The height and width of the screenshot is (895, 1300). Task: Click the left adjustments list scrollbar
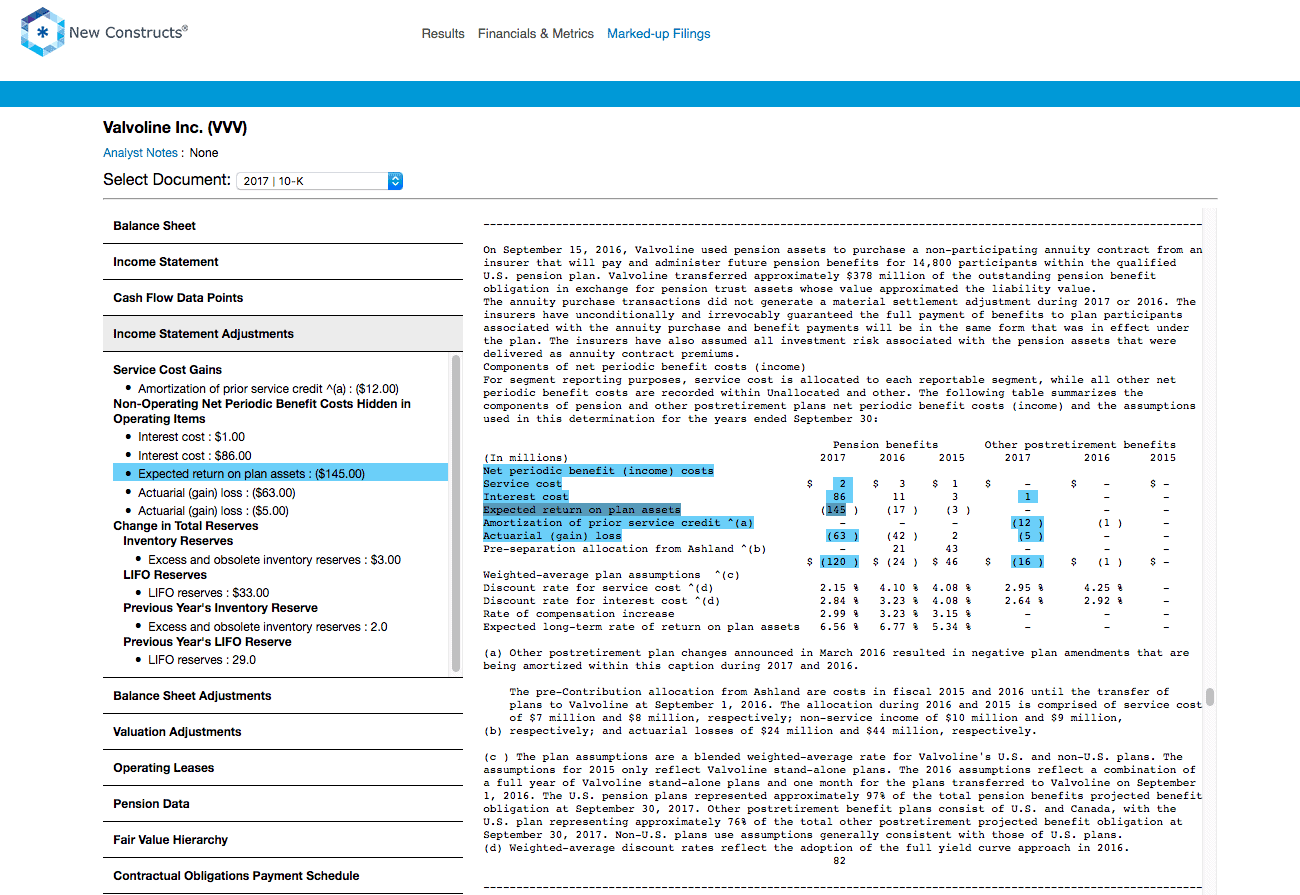point(457,515)
